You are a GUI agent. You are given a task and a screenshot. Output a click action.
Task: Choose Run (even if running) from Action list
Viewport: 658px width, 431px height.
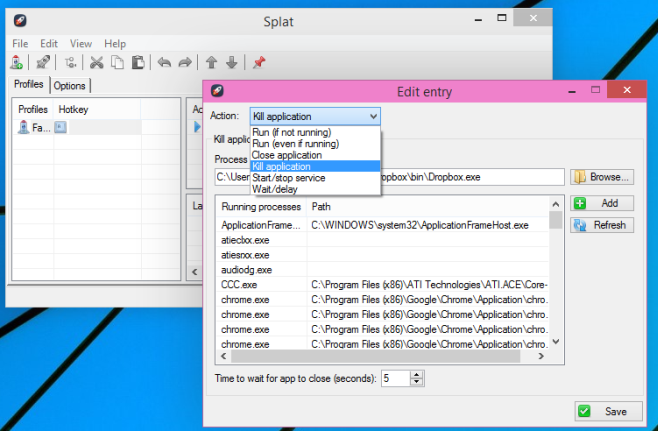click(x=315, y=144)
